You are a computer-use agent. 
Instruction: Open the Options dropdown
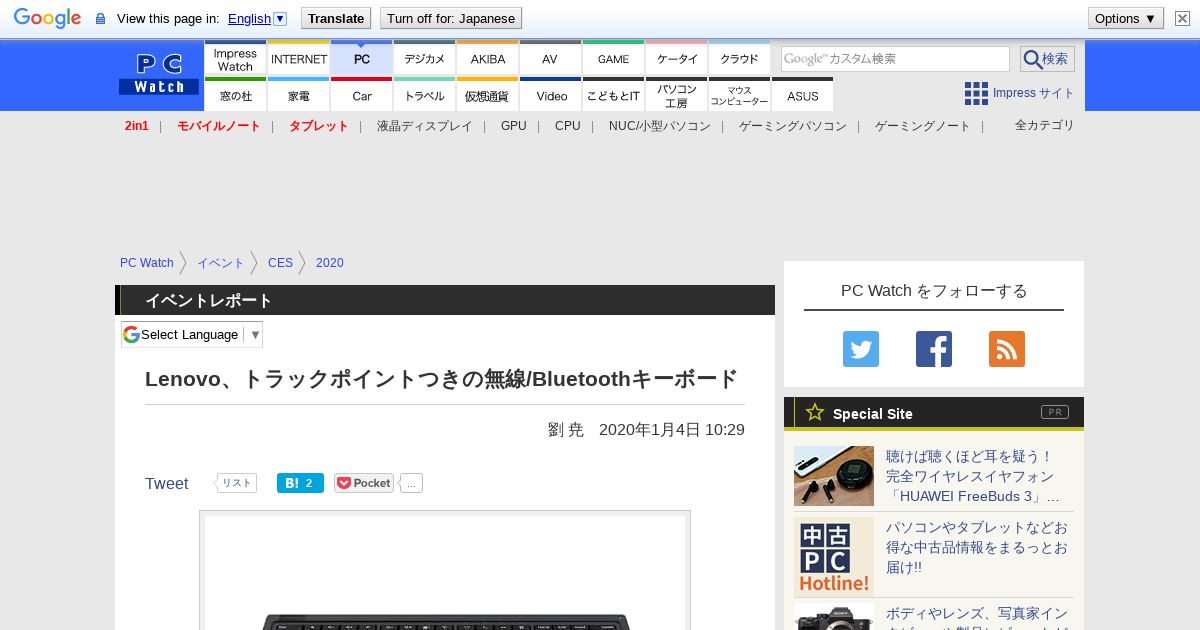click(1125, 18)
